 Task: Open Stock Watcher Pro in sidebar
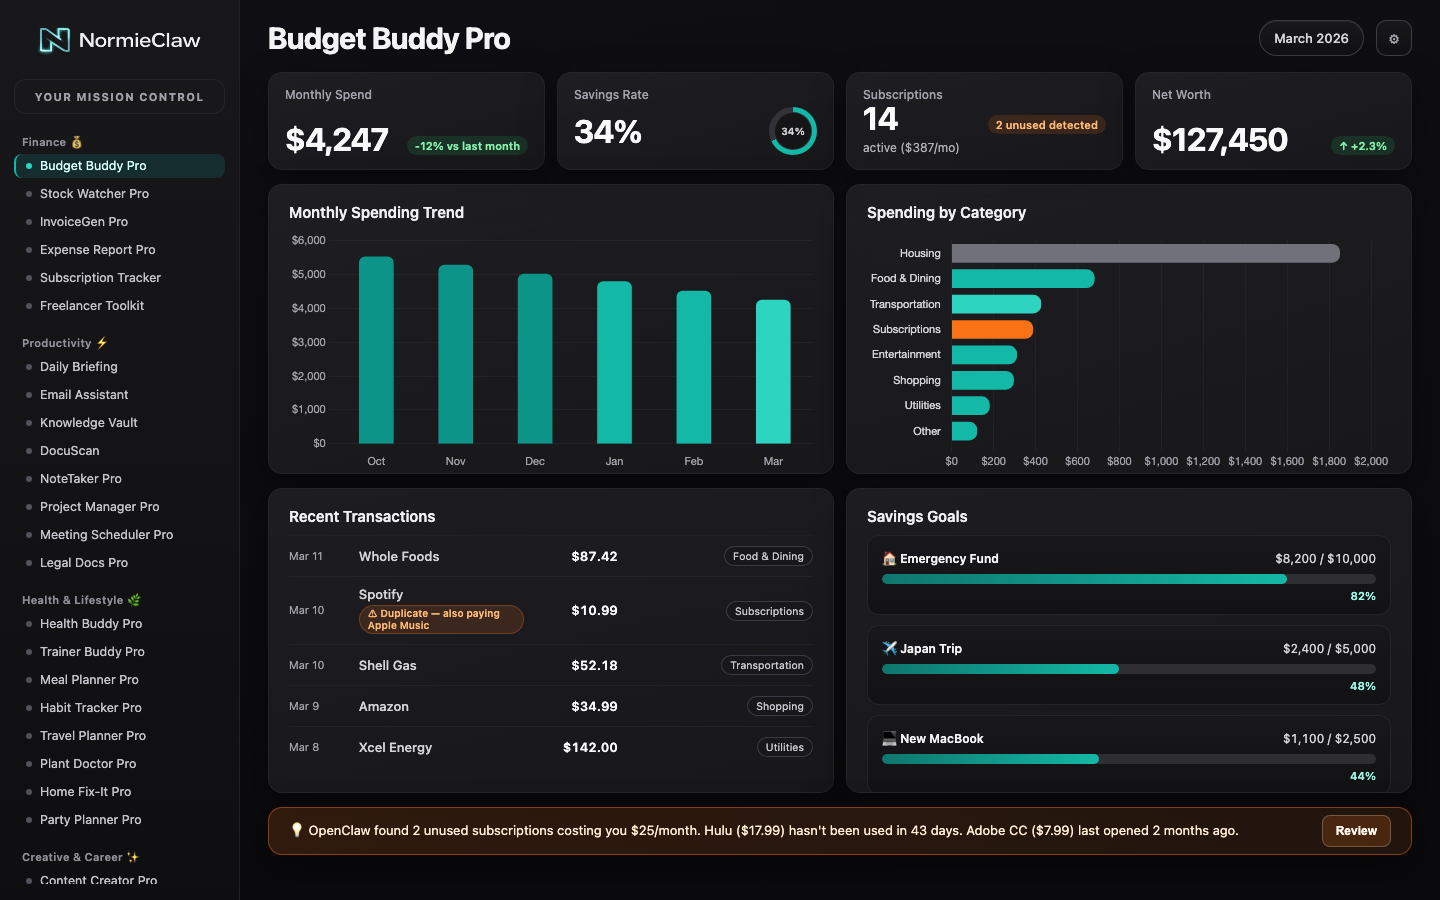[94, 194]
